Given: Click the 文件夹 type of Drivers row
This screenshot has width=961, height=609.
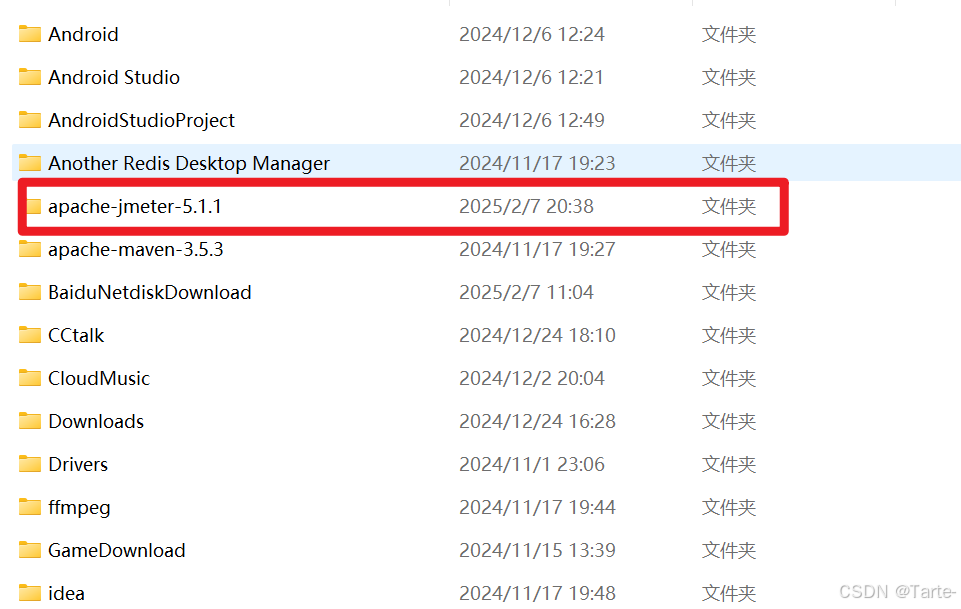Looking at the screenshot, I should [x=729, y=464].
